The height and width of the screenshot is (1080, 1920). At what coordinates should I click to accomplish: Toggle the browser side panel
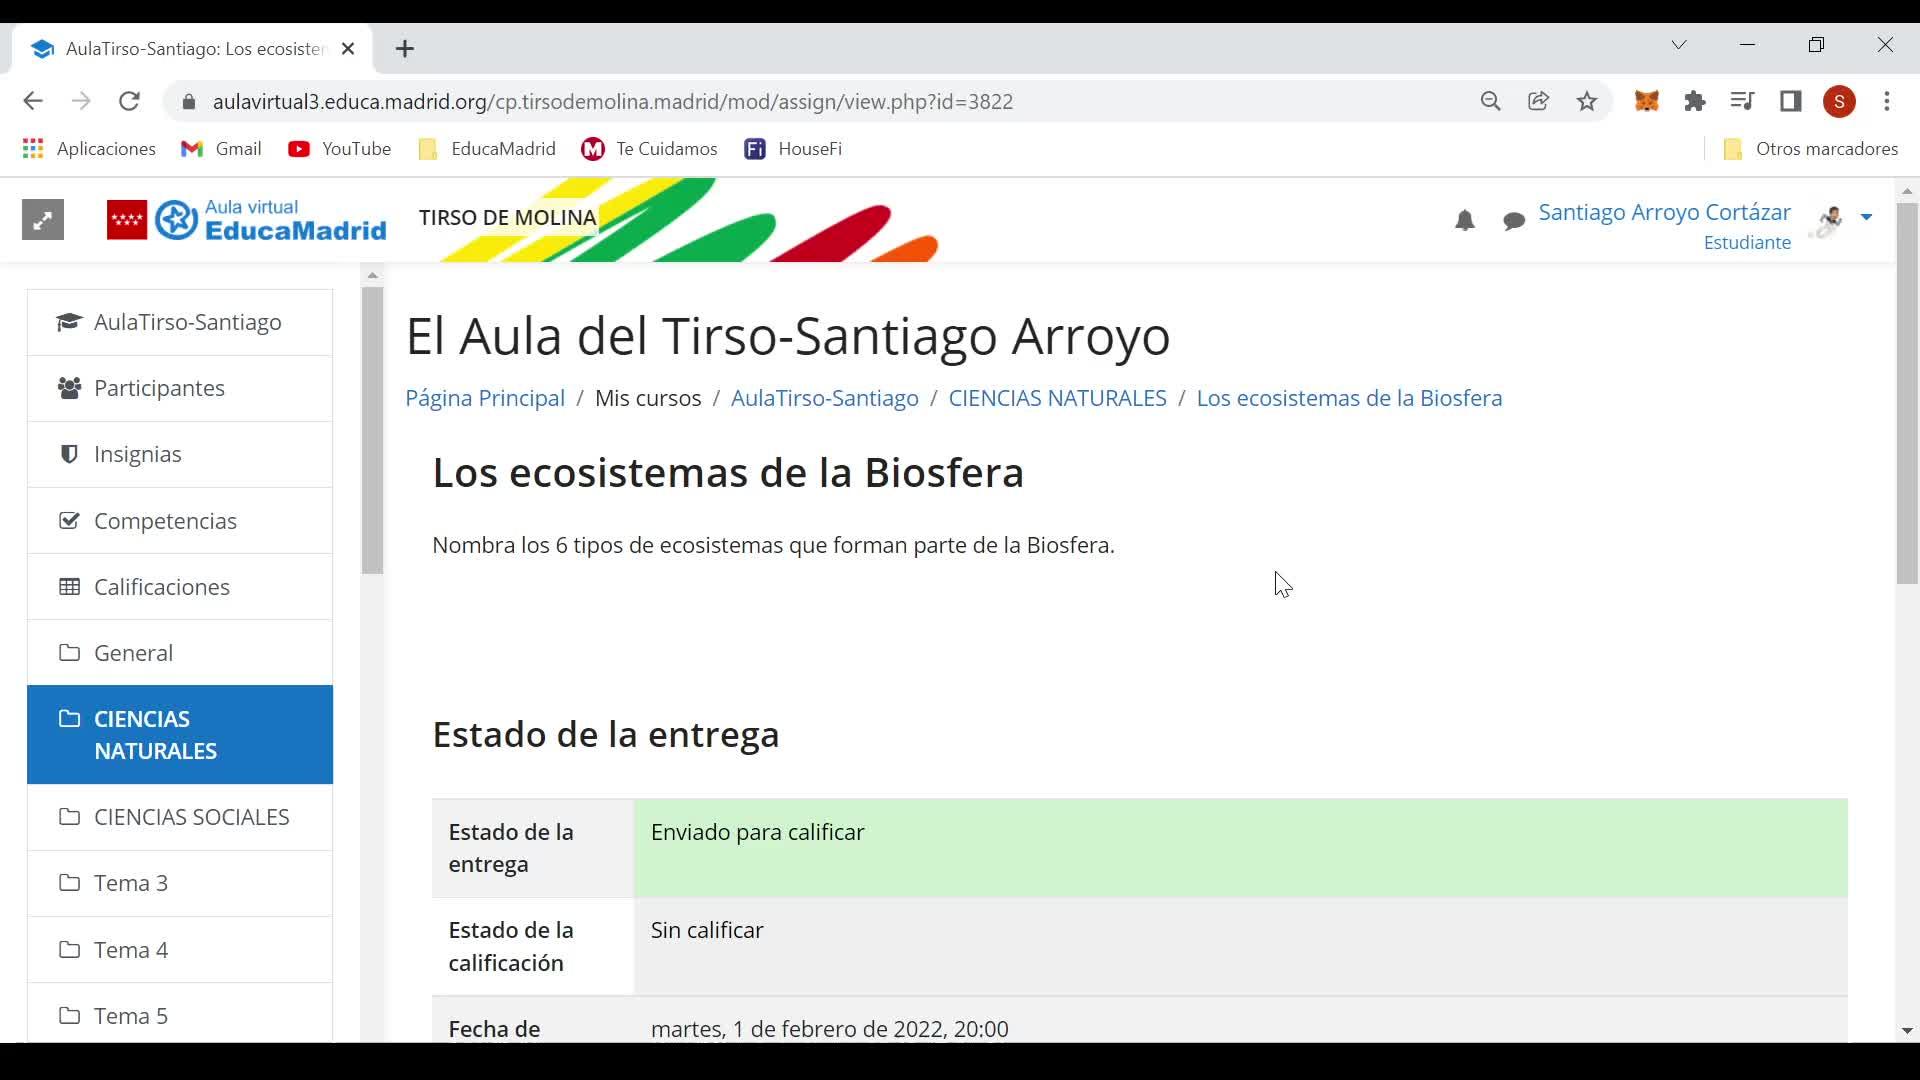pos(1790,101)
